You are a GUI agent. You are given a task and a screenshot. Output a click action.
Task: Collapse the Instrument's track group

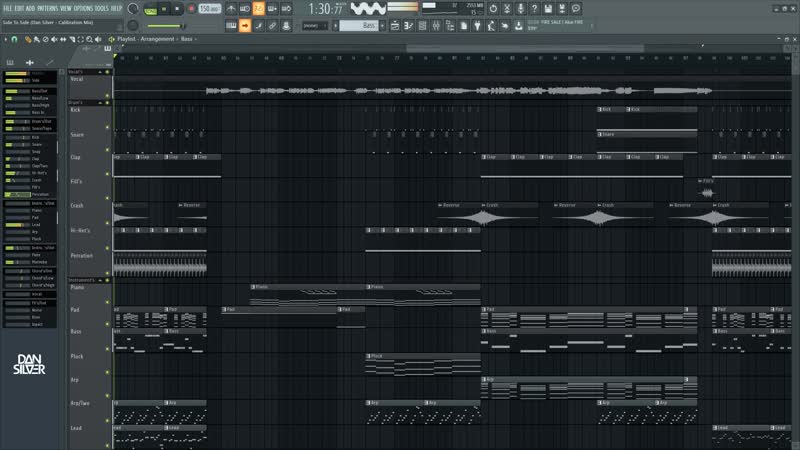pyautogui.click(x=100, y=280)
